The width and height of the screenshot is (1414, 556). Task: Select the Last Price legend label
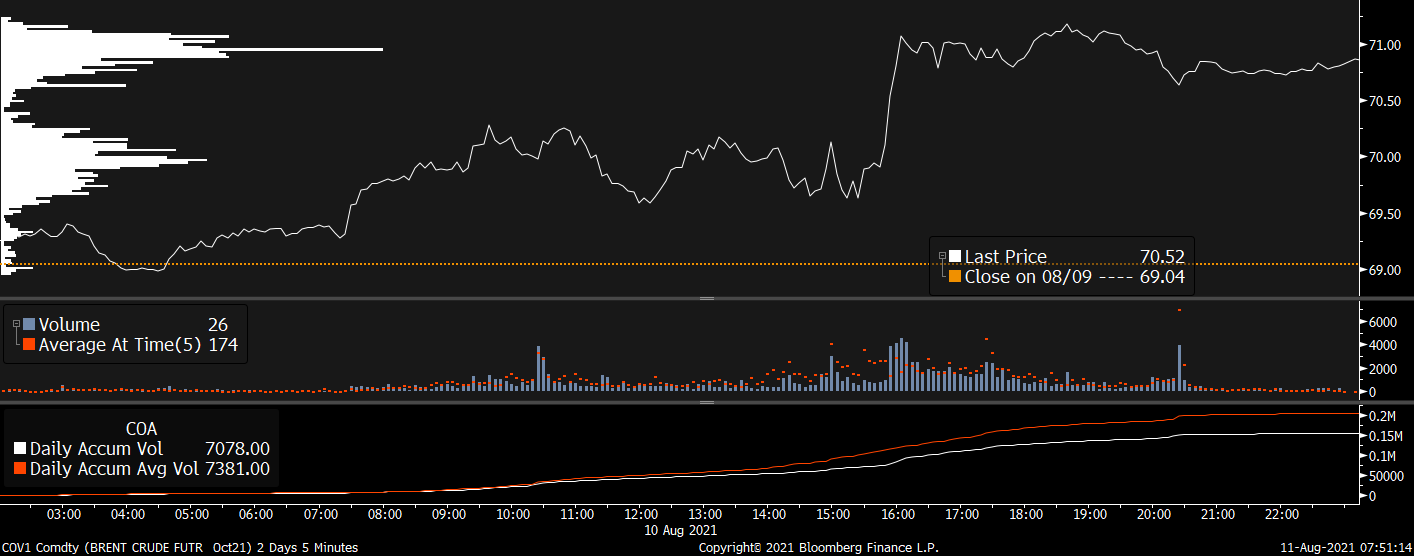point(1005,257)
